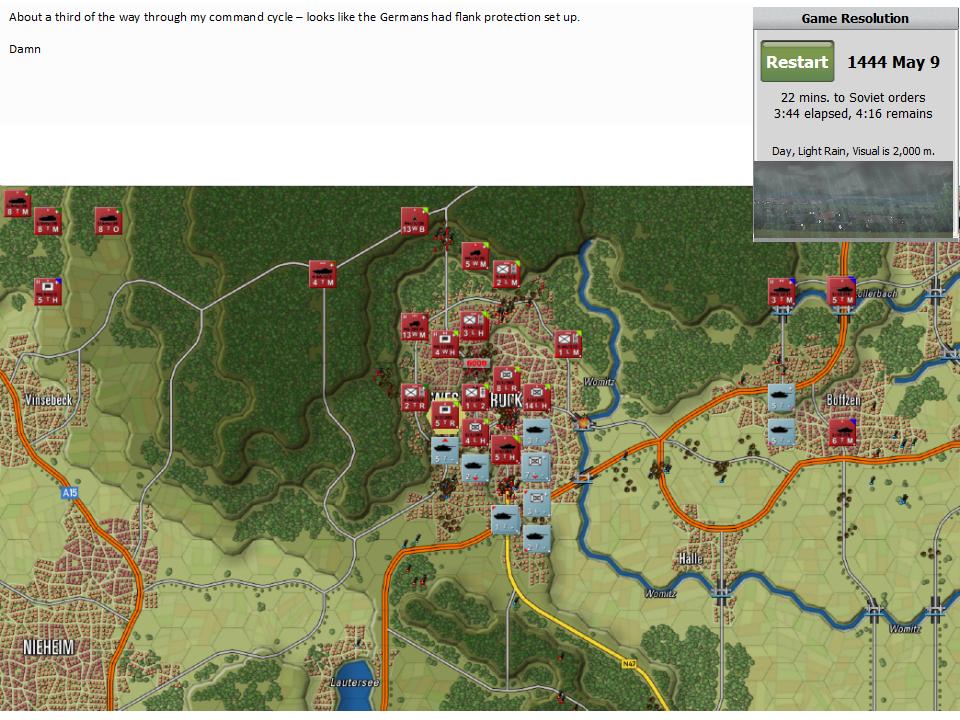The width and height of the screenshot is (960, 720).
Task: Click the NIEHEIM town label
Action: coord(48,647)
